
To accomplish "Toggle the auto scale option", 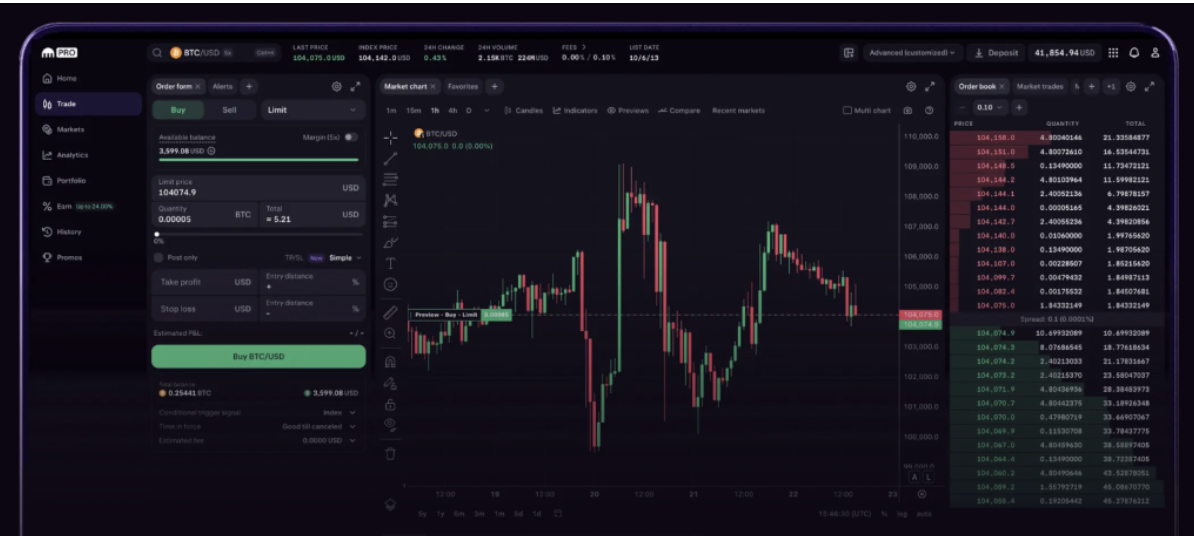I will click(924, 514).
